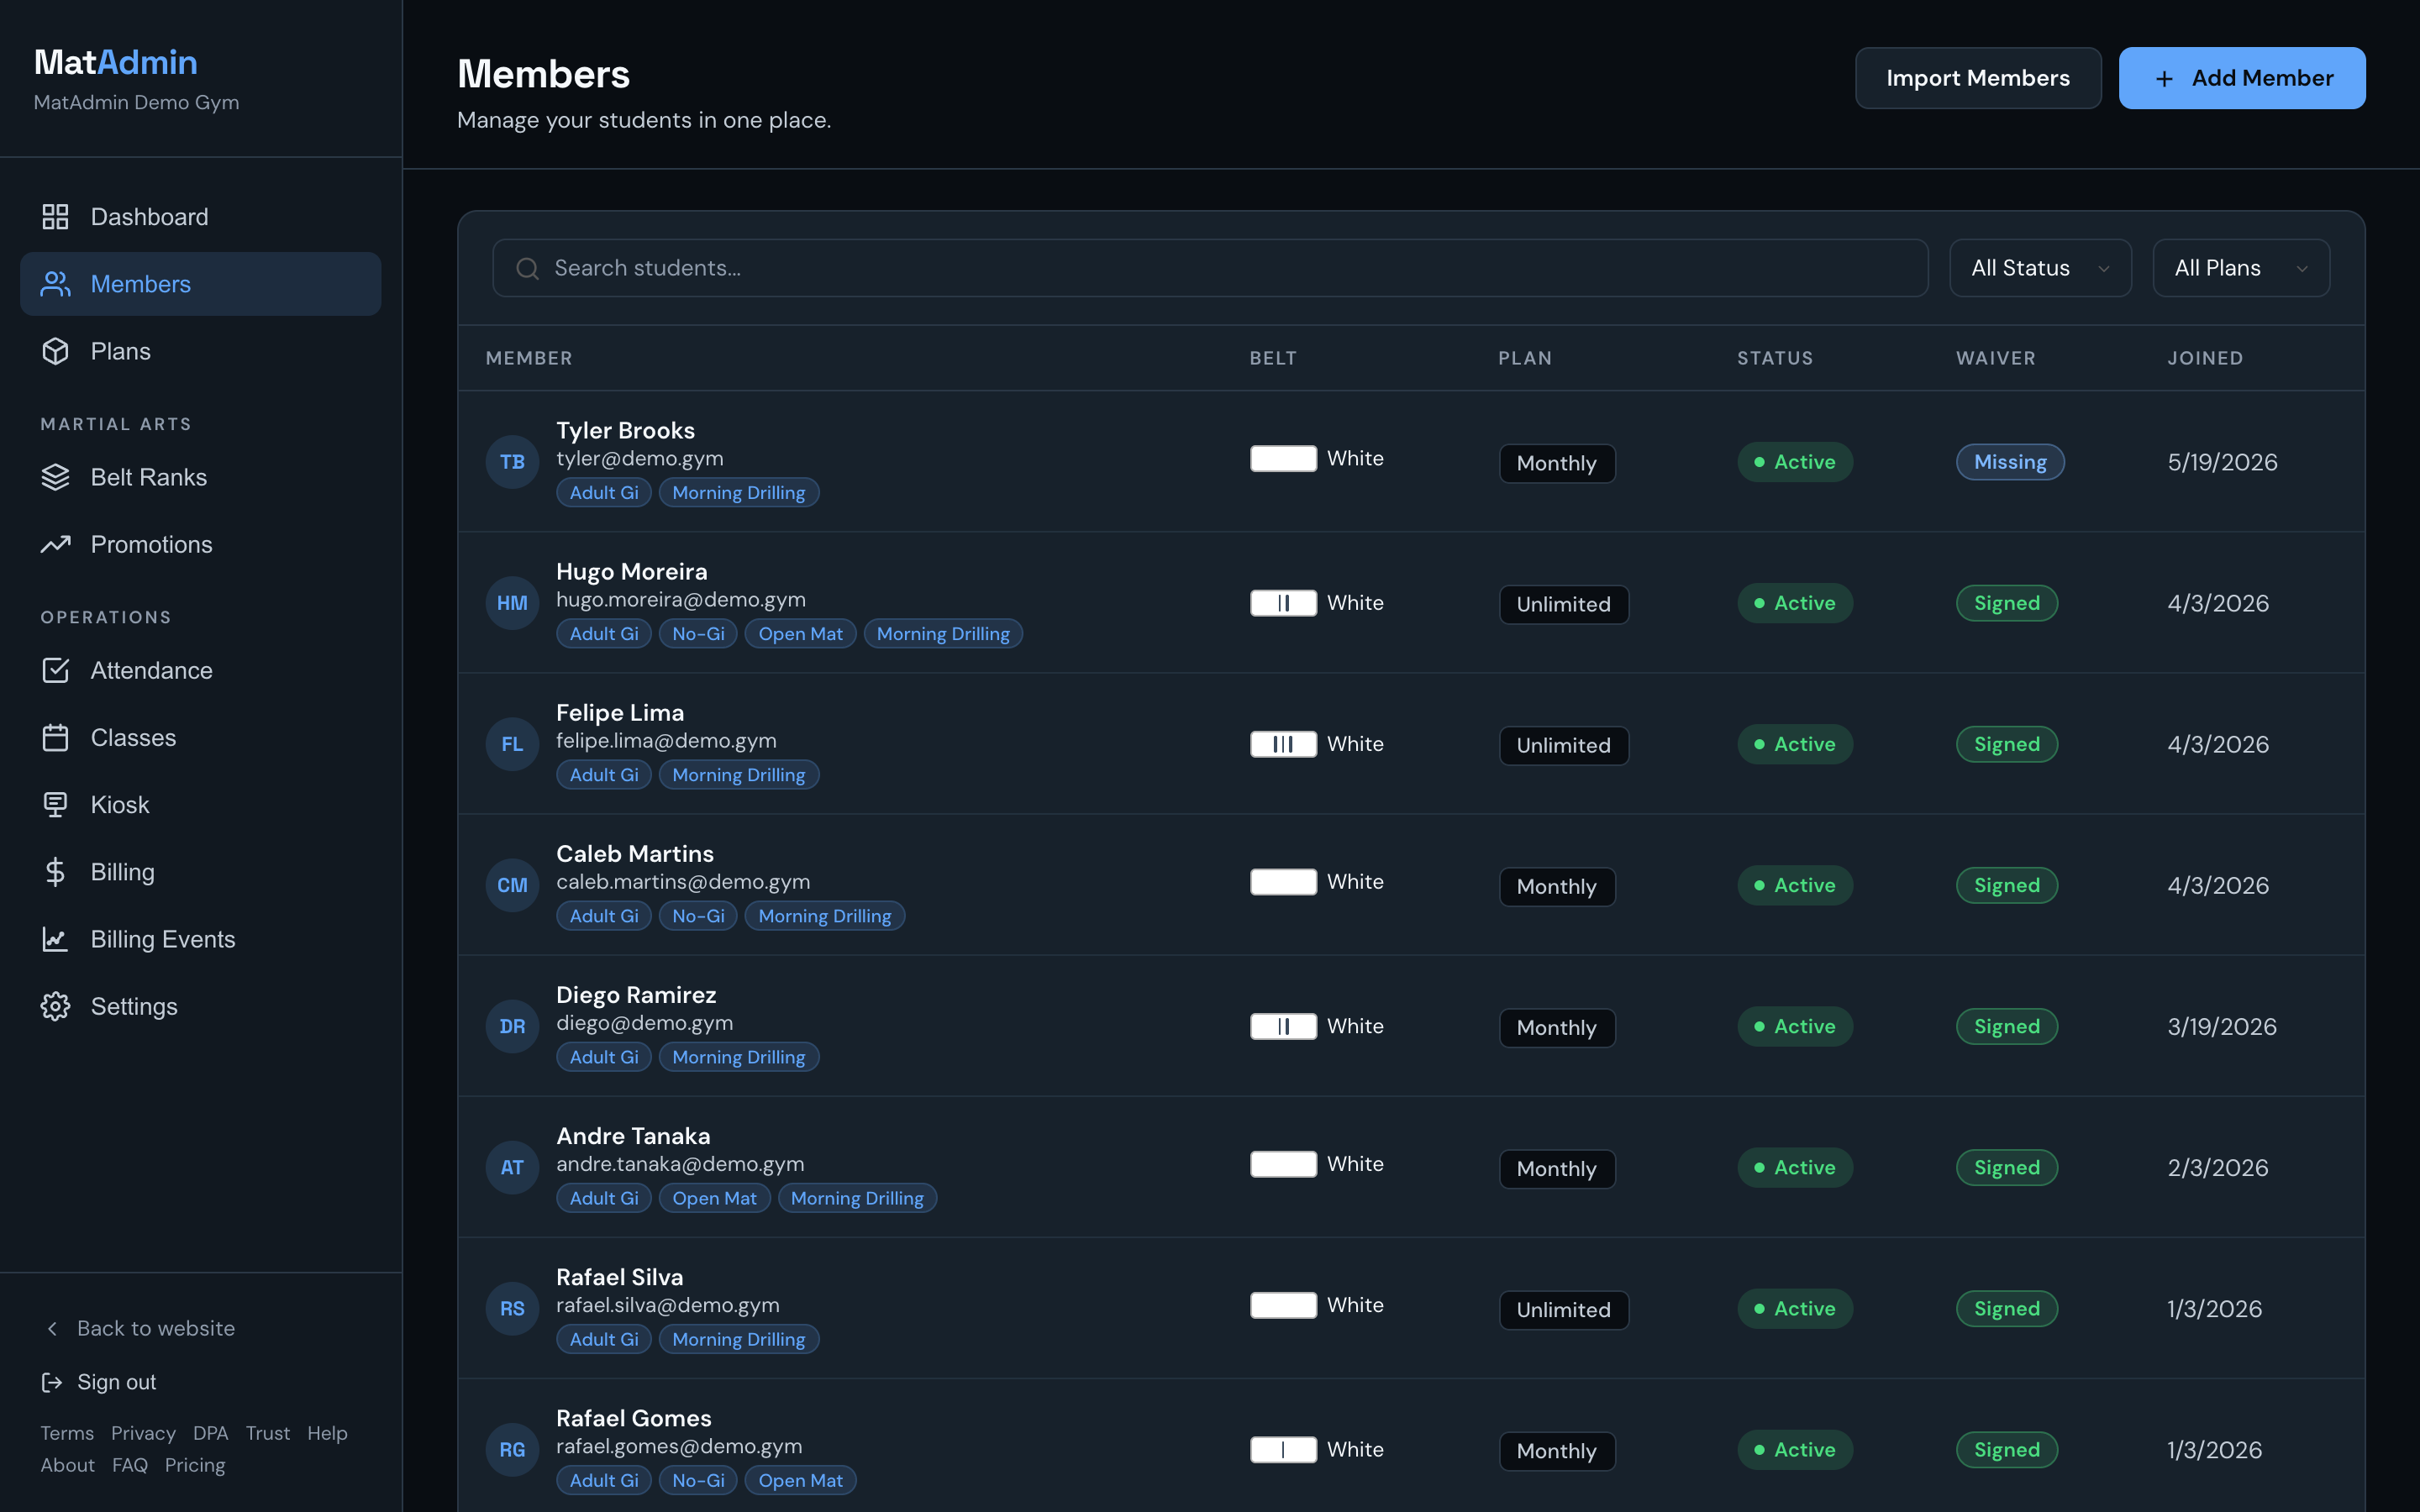The height and width of the screenshot is (1512, 2420).
Task: Click the Members people icon in sidebar
Action: [55, 284]
